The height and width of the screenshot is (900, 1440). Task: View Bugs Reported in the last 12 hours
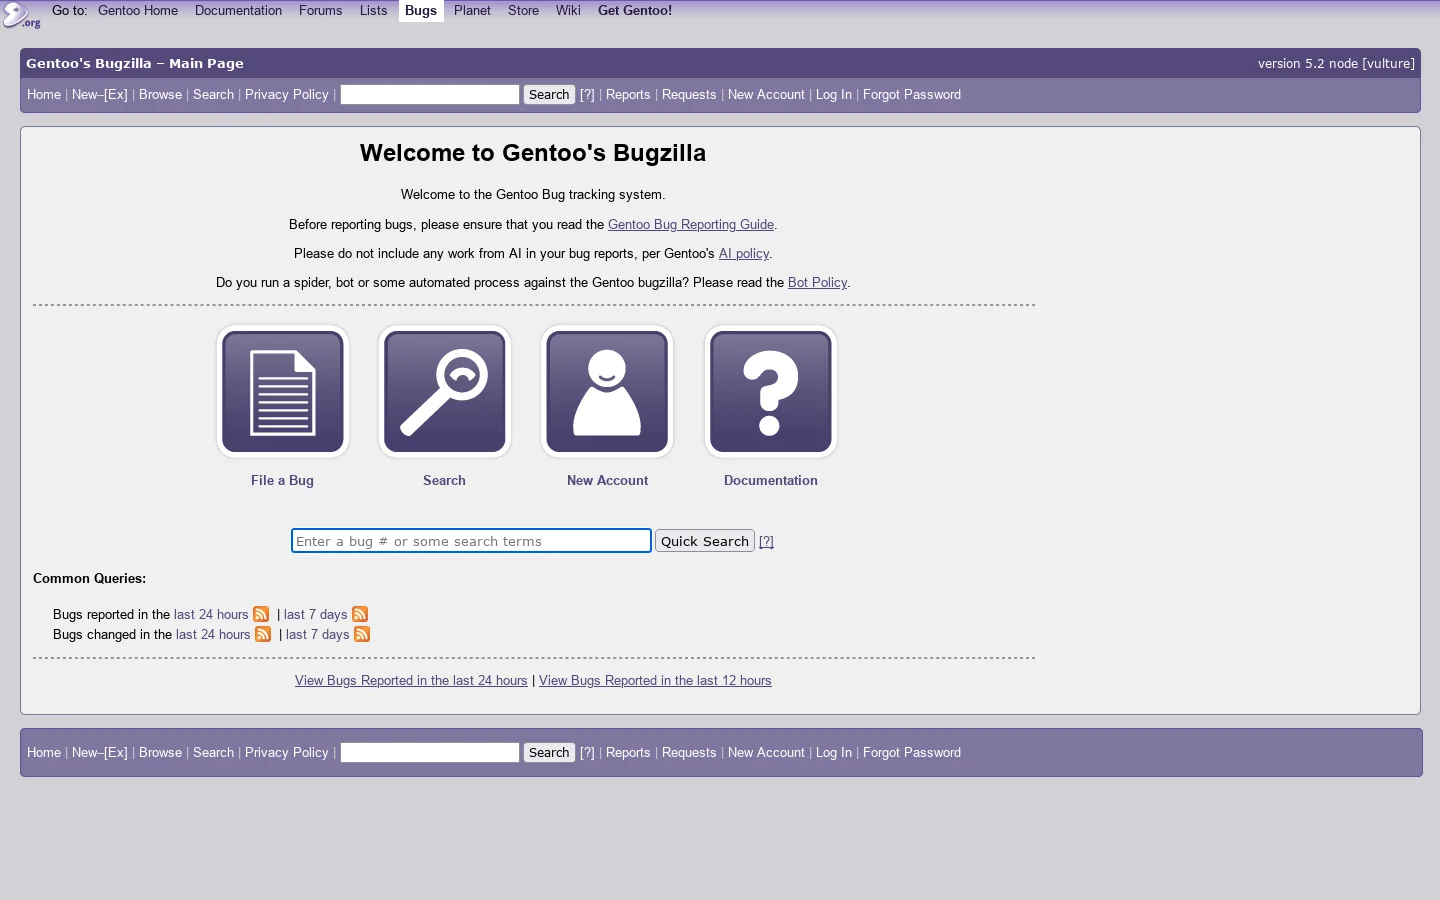(x=655, y=681)
